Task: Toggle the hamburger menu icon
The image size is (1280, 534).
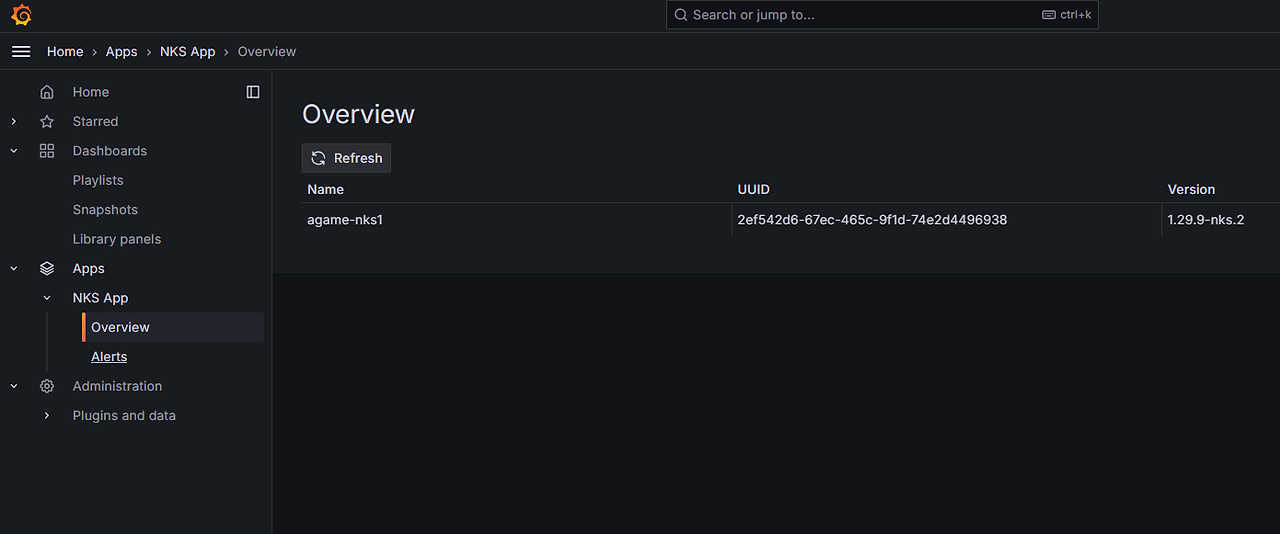Action: click(21, 51)
